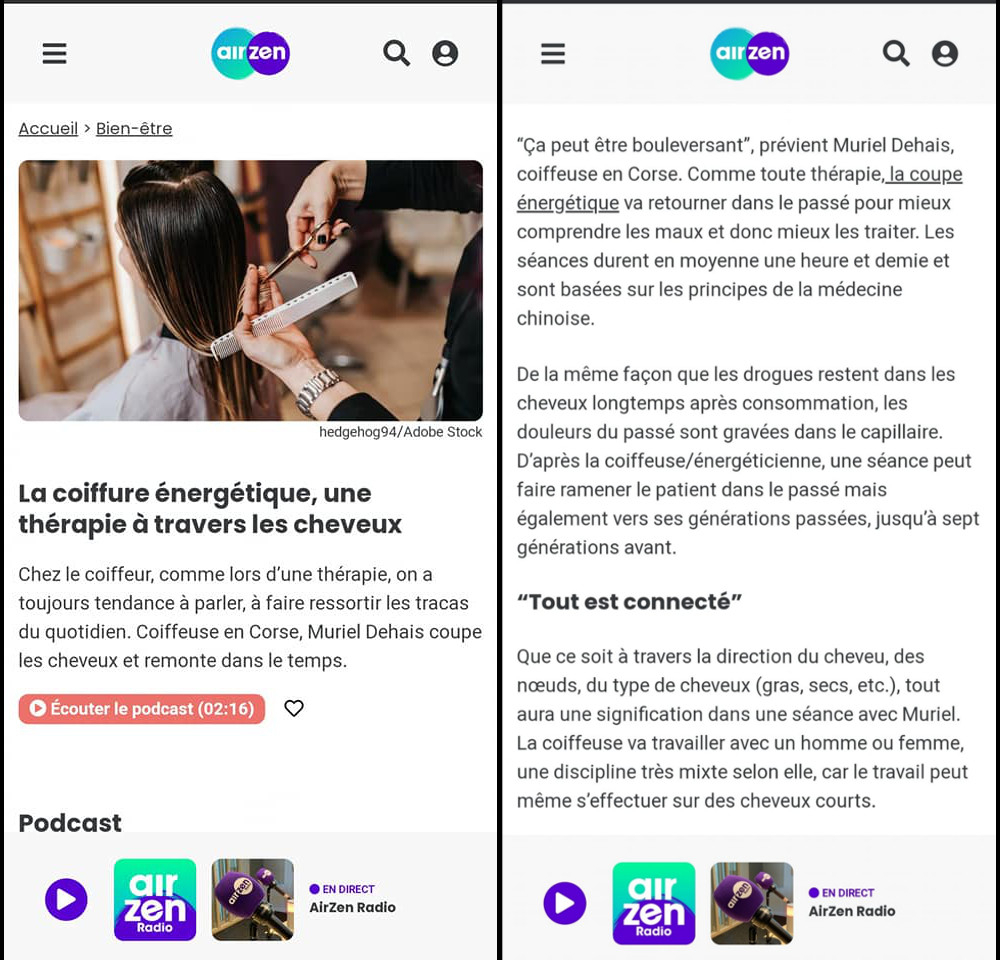Play live radio in left bottom player
This screenshot has height=960, width=1000.
(66, 899)
